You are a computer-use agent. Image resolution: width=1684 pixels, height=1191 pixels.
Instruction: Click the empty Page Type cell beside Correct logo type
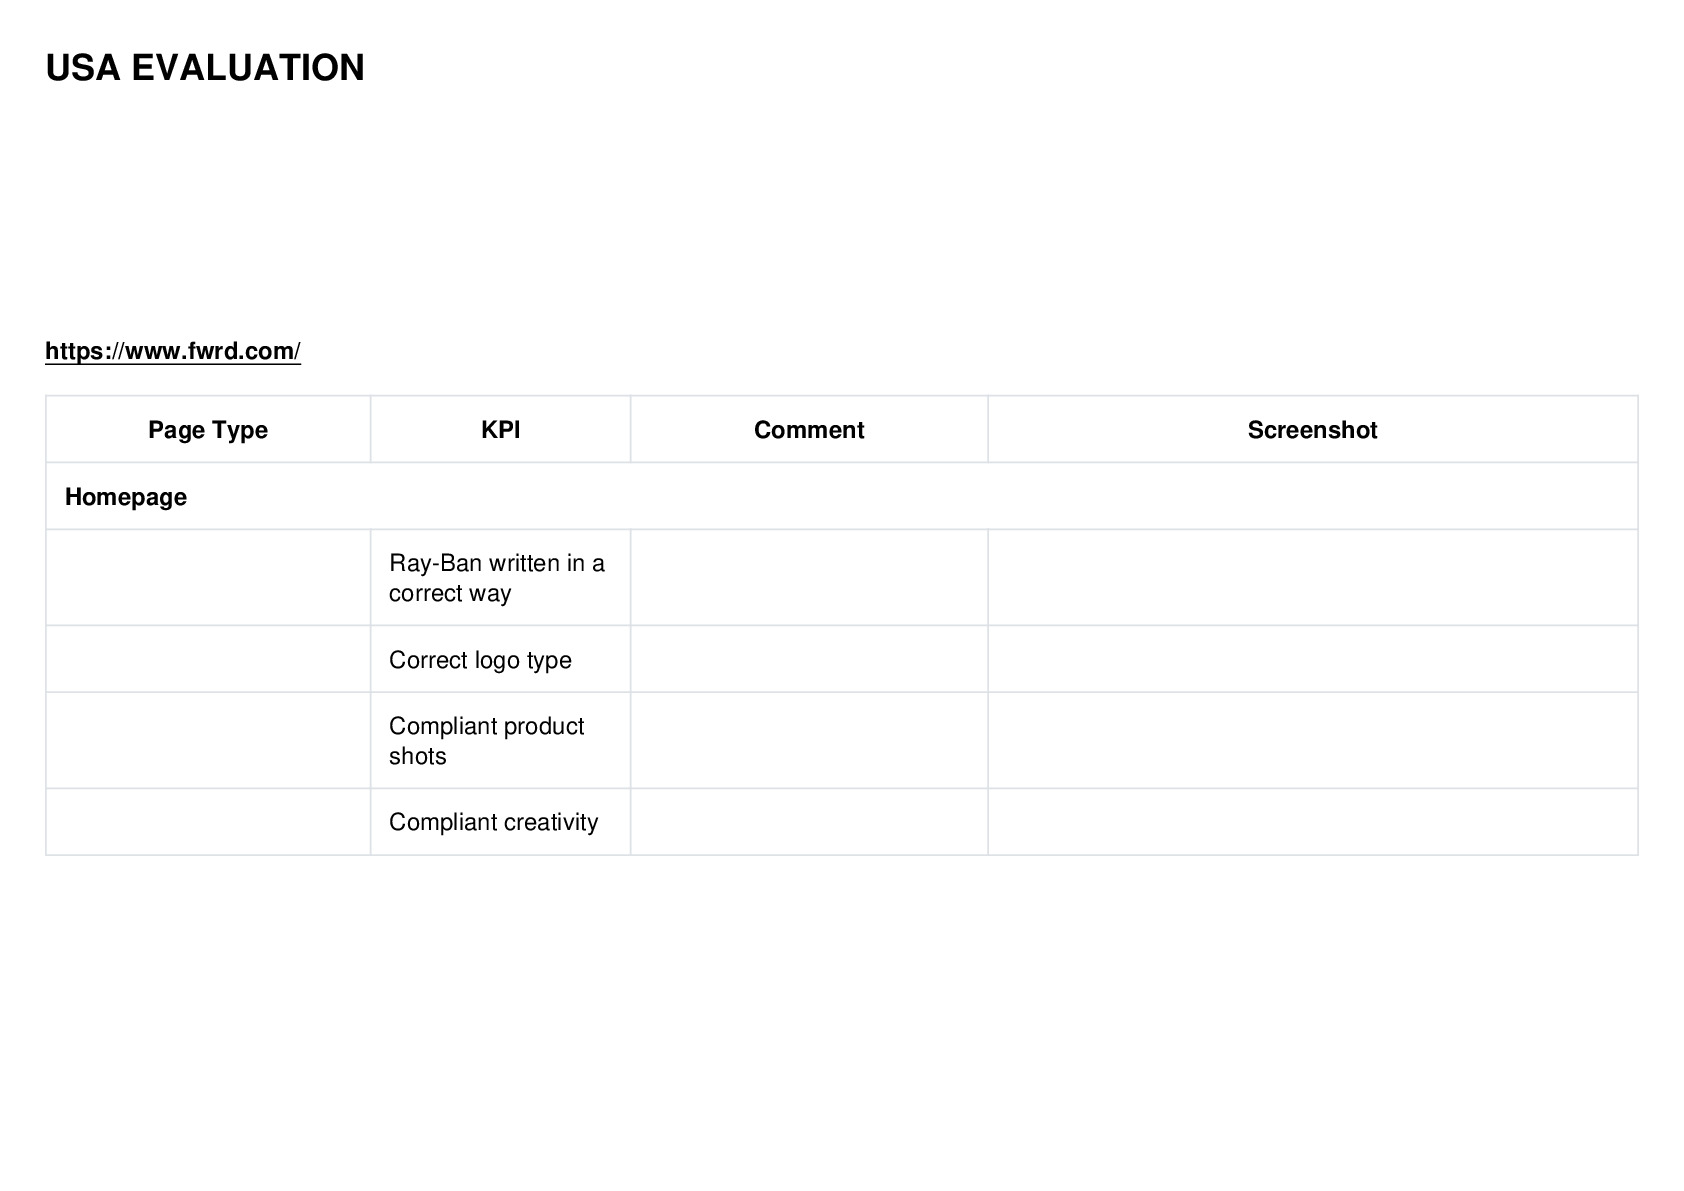click(x=208, y=659)
